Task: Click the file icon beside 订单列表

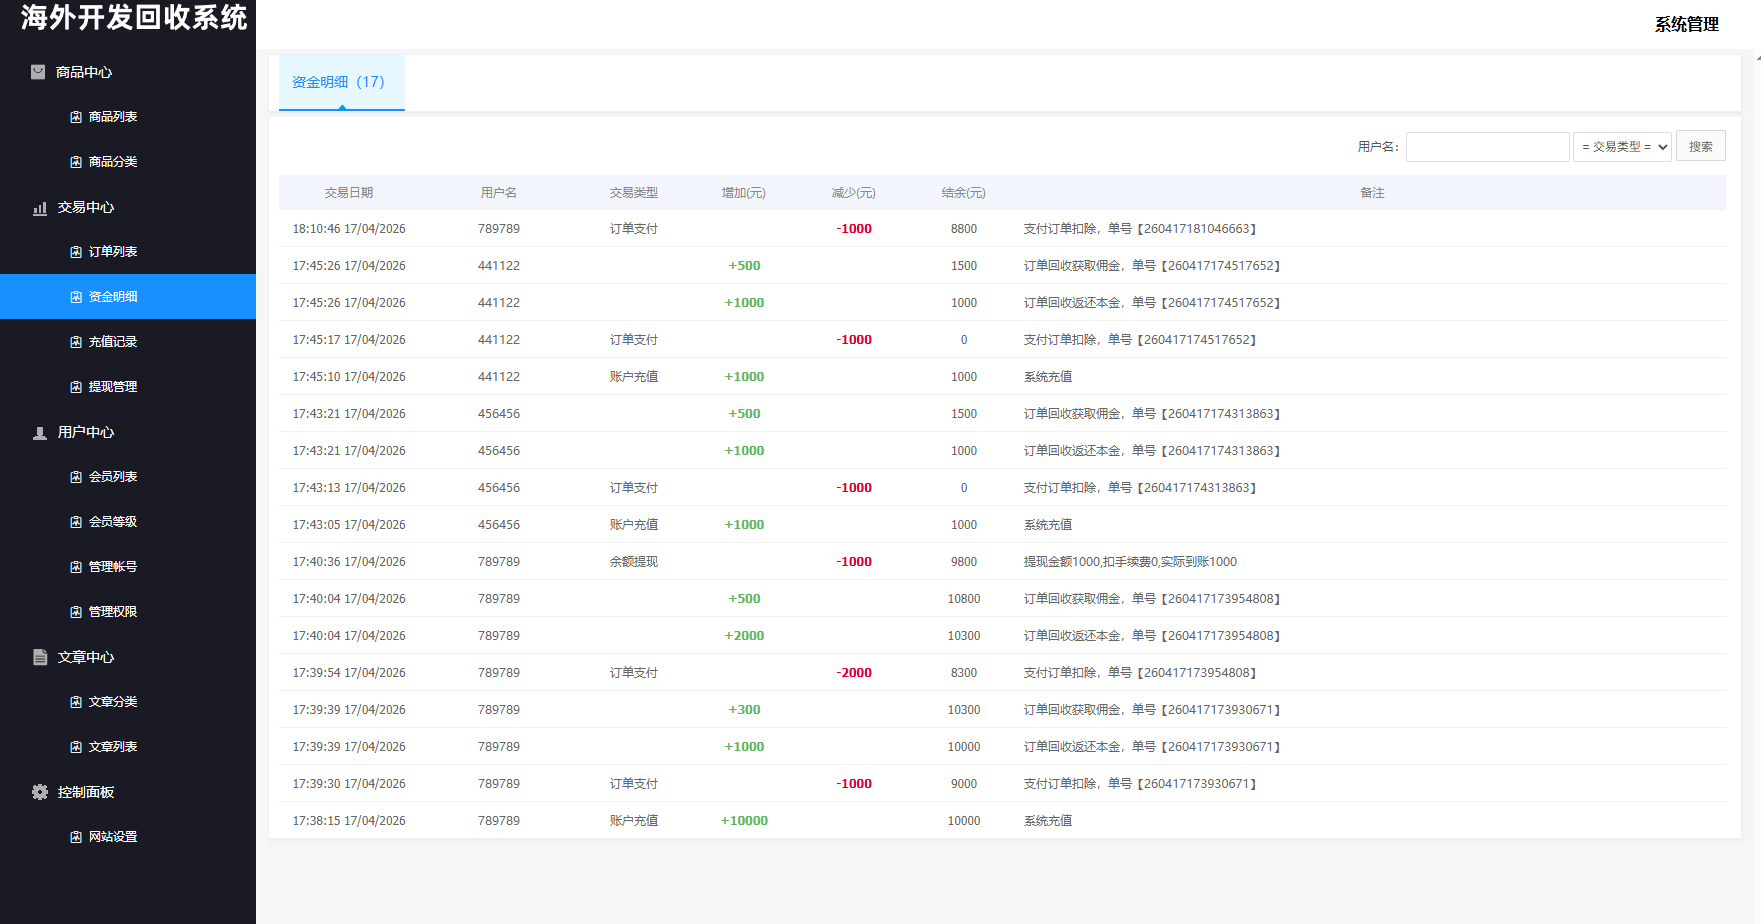Action: pyautogui.click(x=74, y=251)
